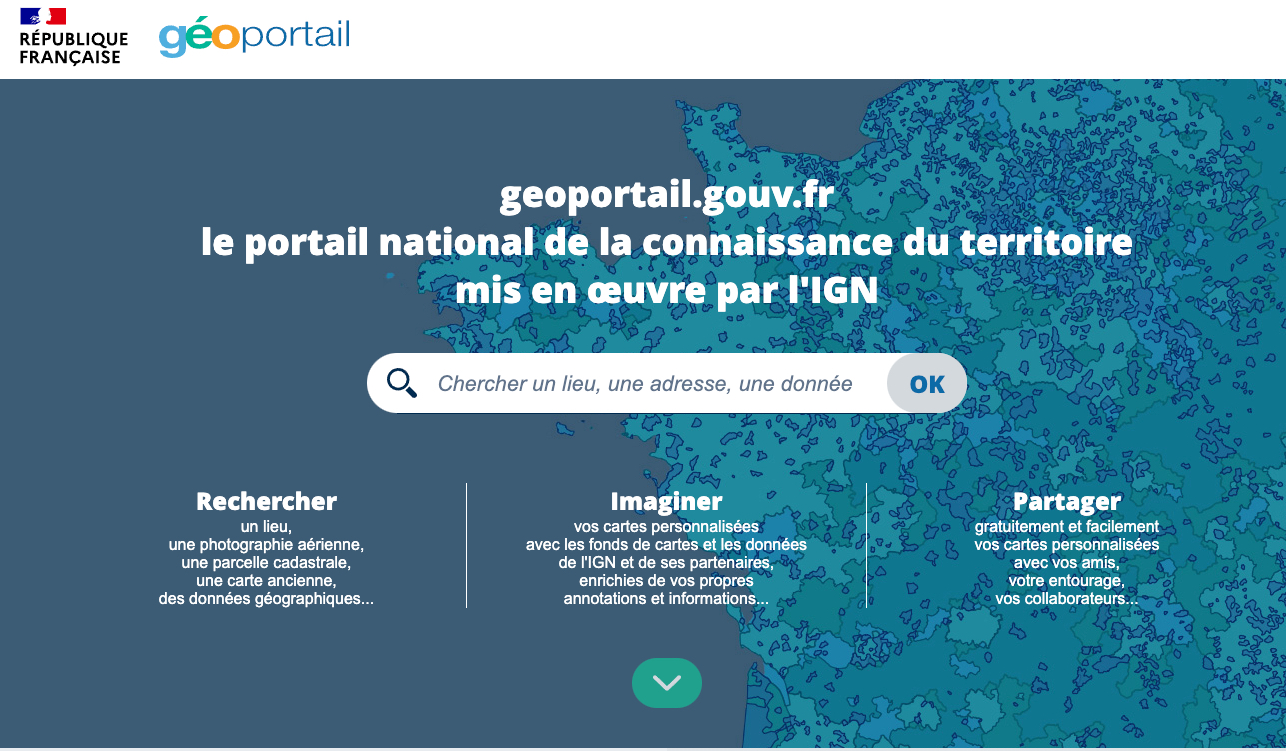
Task: Click 'le portail national de la connaissance' line
Action: pos(666,242)
